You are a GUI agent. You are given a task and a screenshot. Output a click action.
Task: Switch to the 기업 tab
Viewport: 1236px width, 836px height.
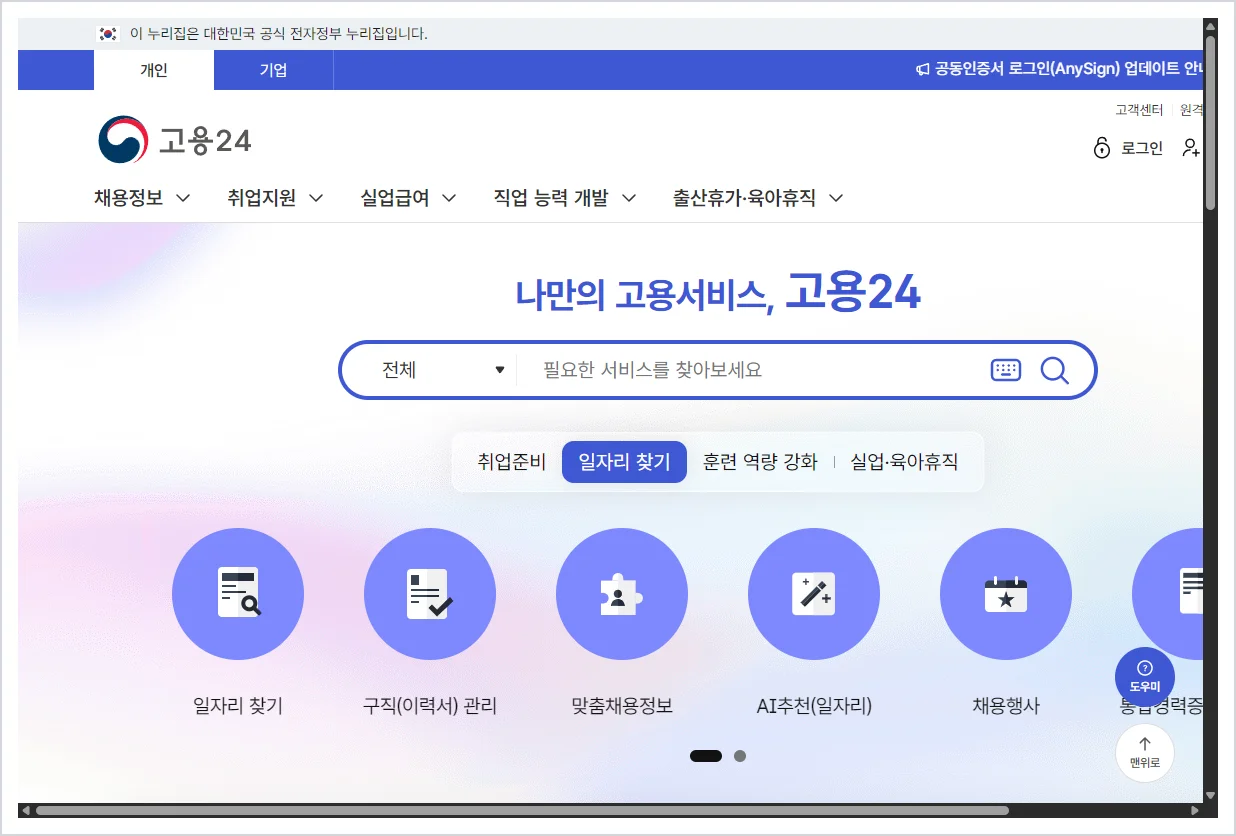273,70
